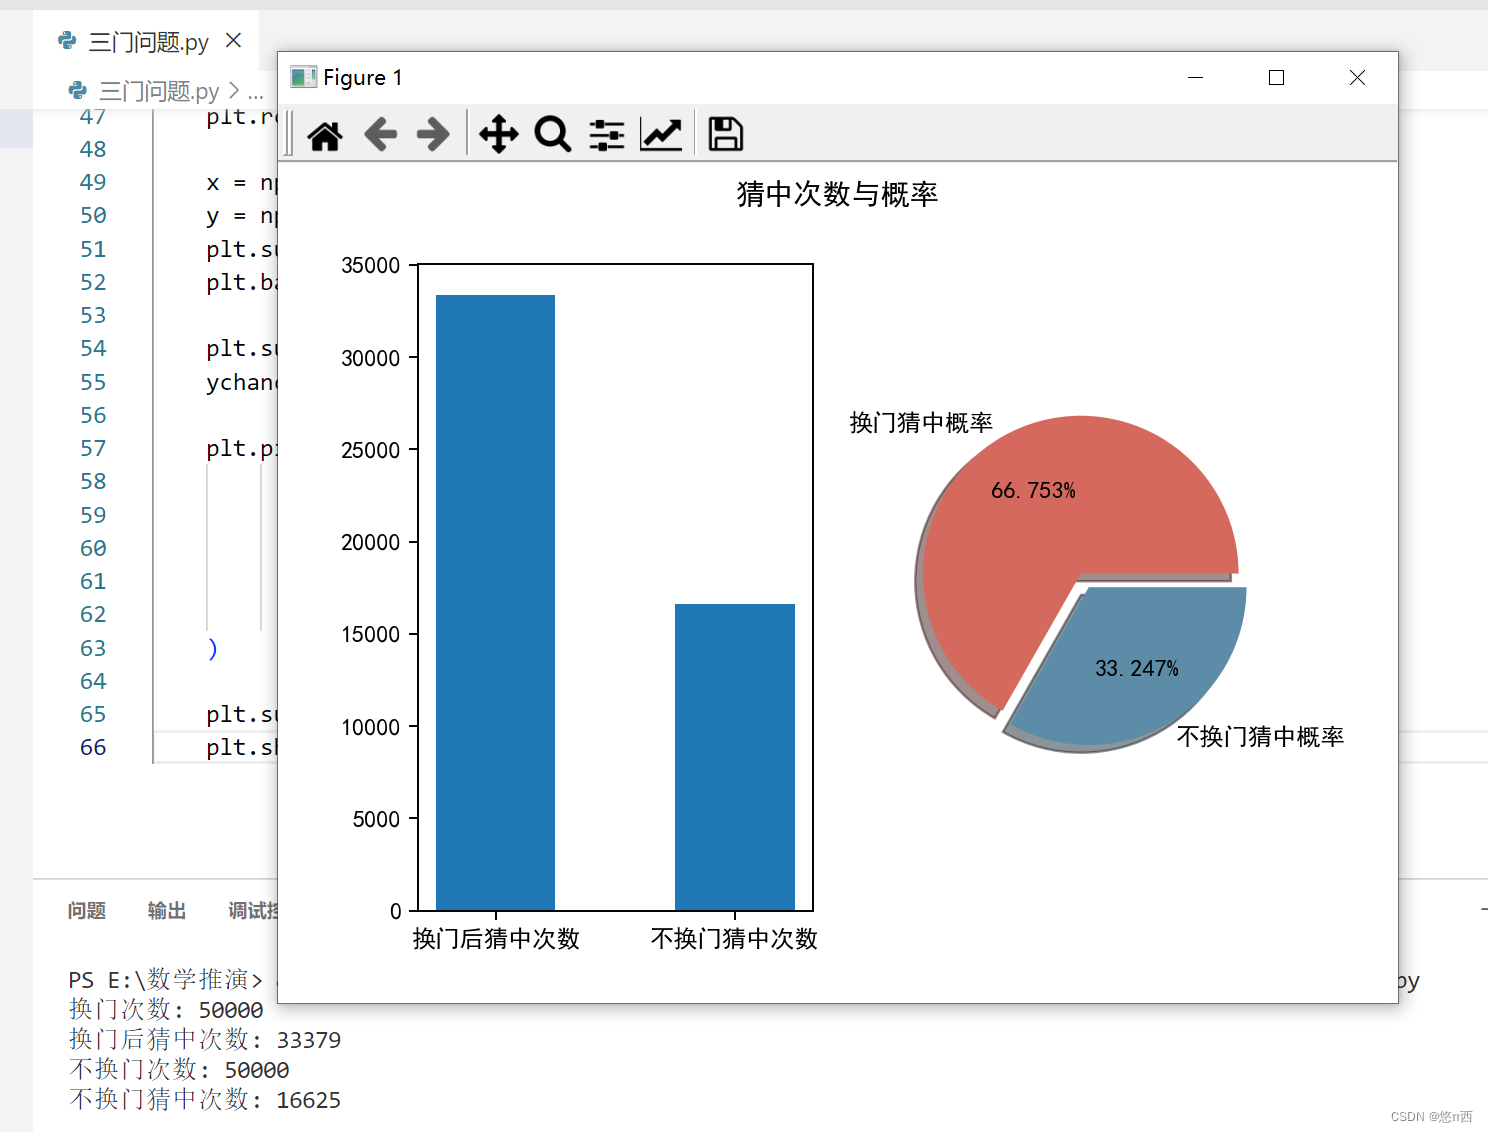Switch to the 调试控制台 panel tab

[x=252, y=910]
